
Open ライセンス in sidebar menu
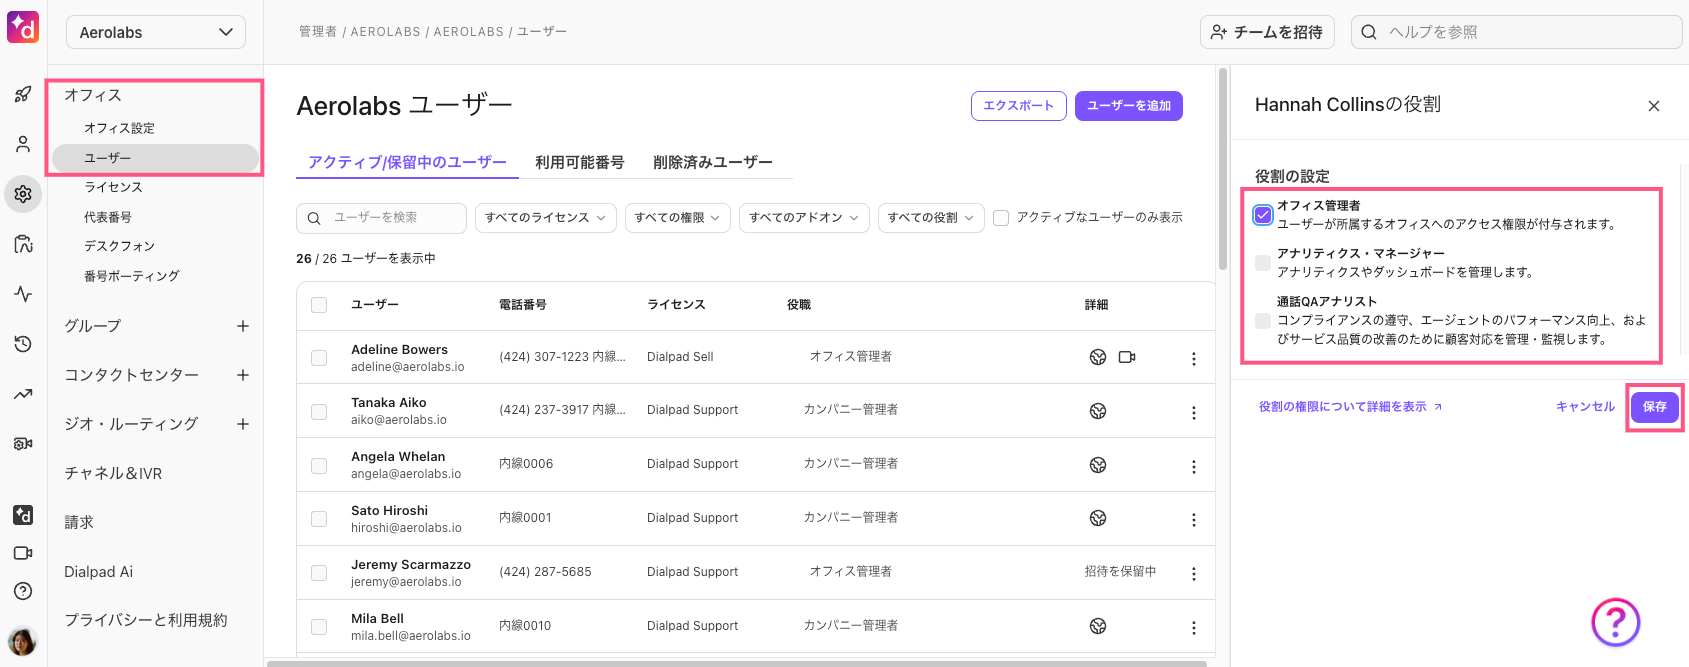click(113, 187)
